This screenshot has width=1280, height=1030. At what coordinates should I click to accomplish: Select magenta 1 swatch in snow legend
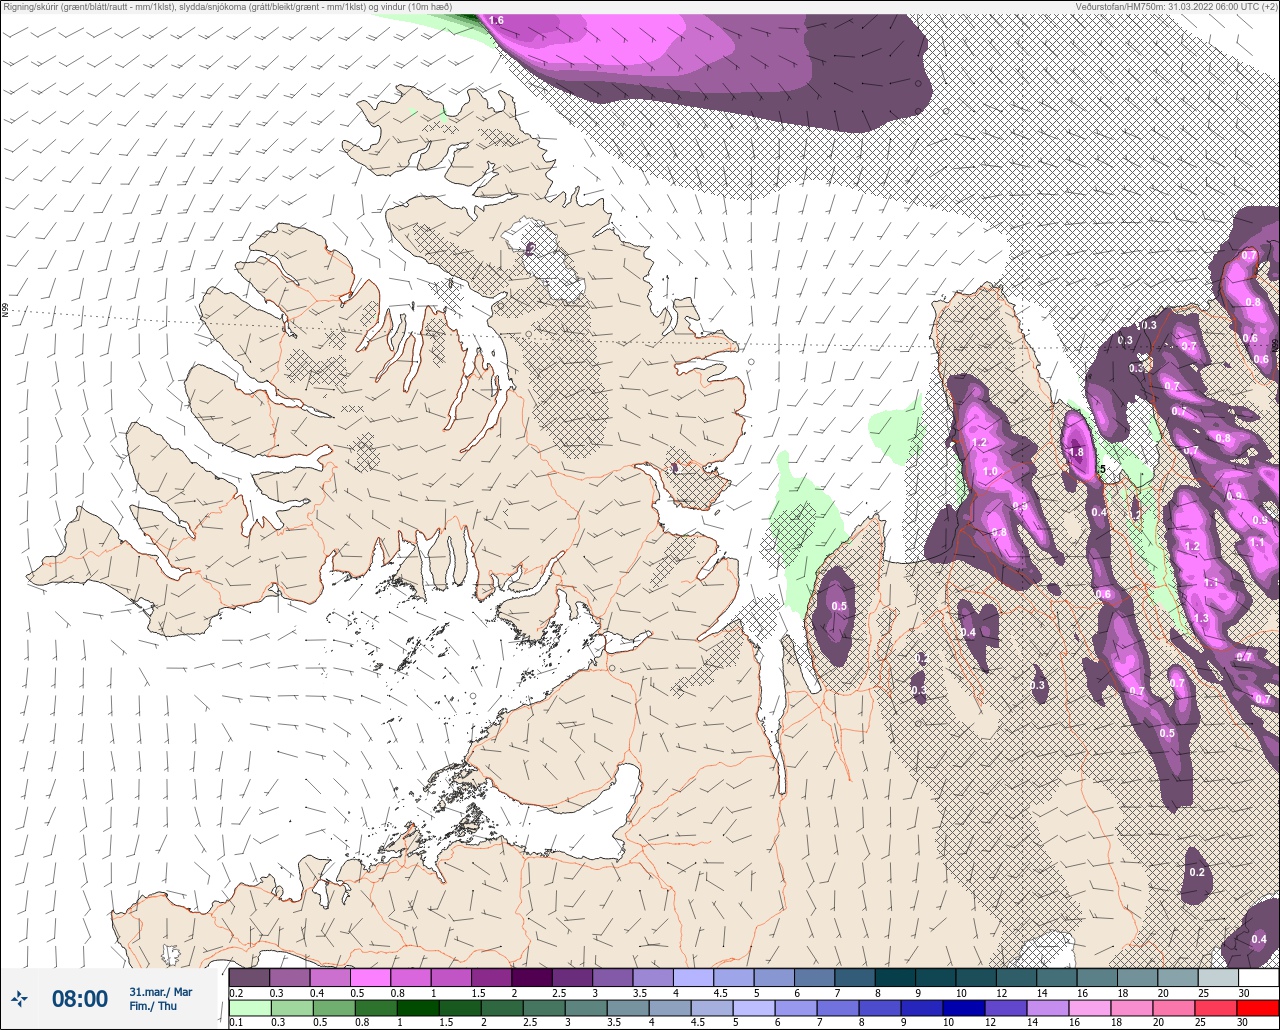click(451, 977)
